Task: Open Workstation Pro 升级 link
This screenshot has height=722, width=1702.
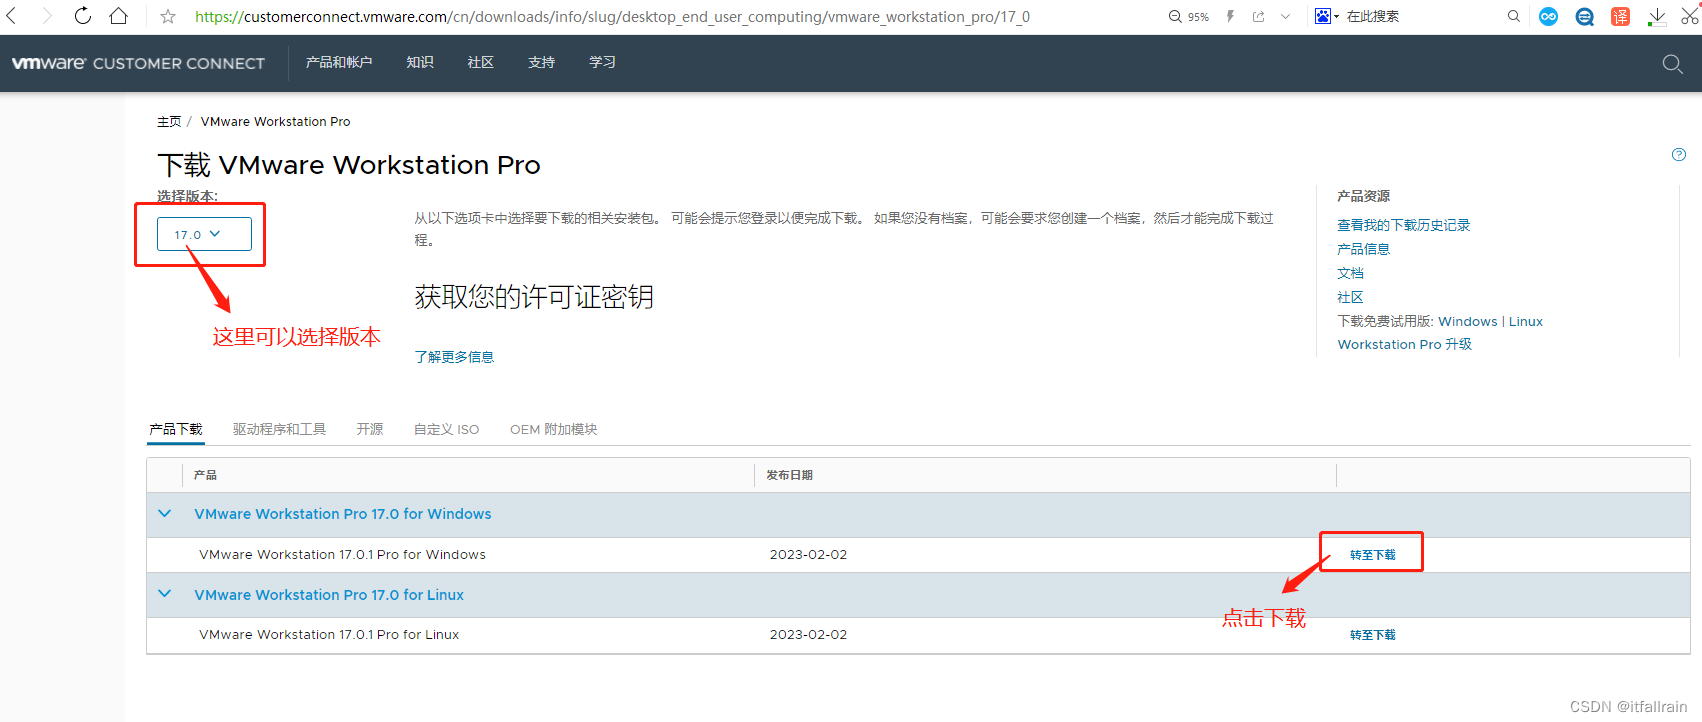Action: tap(1405, 344)
